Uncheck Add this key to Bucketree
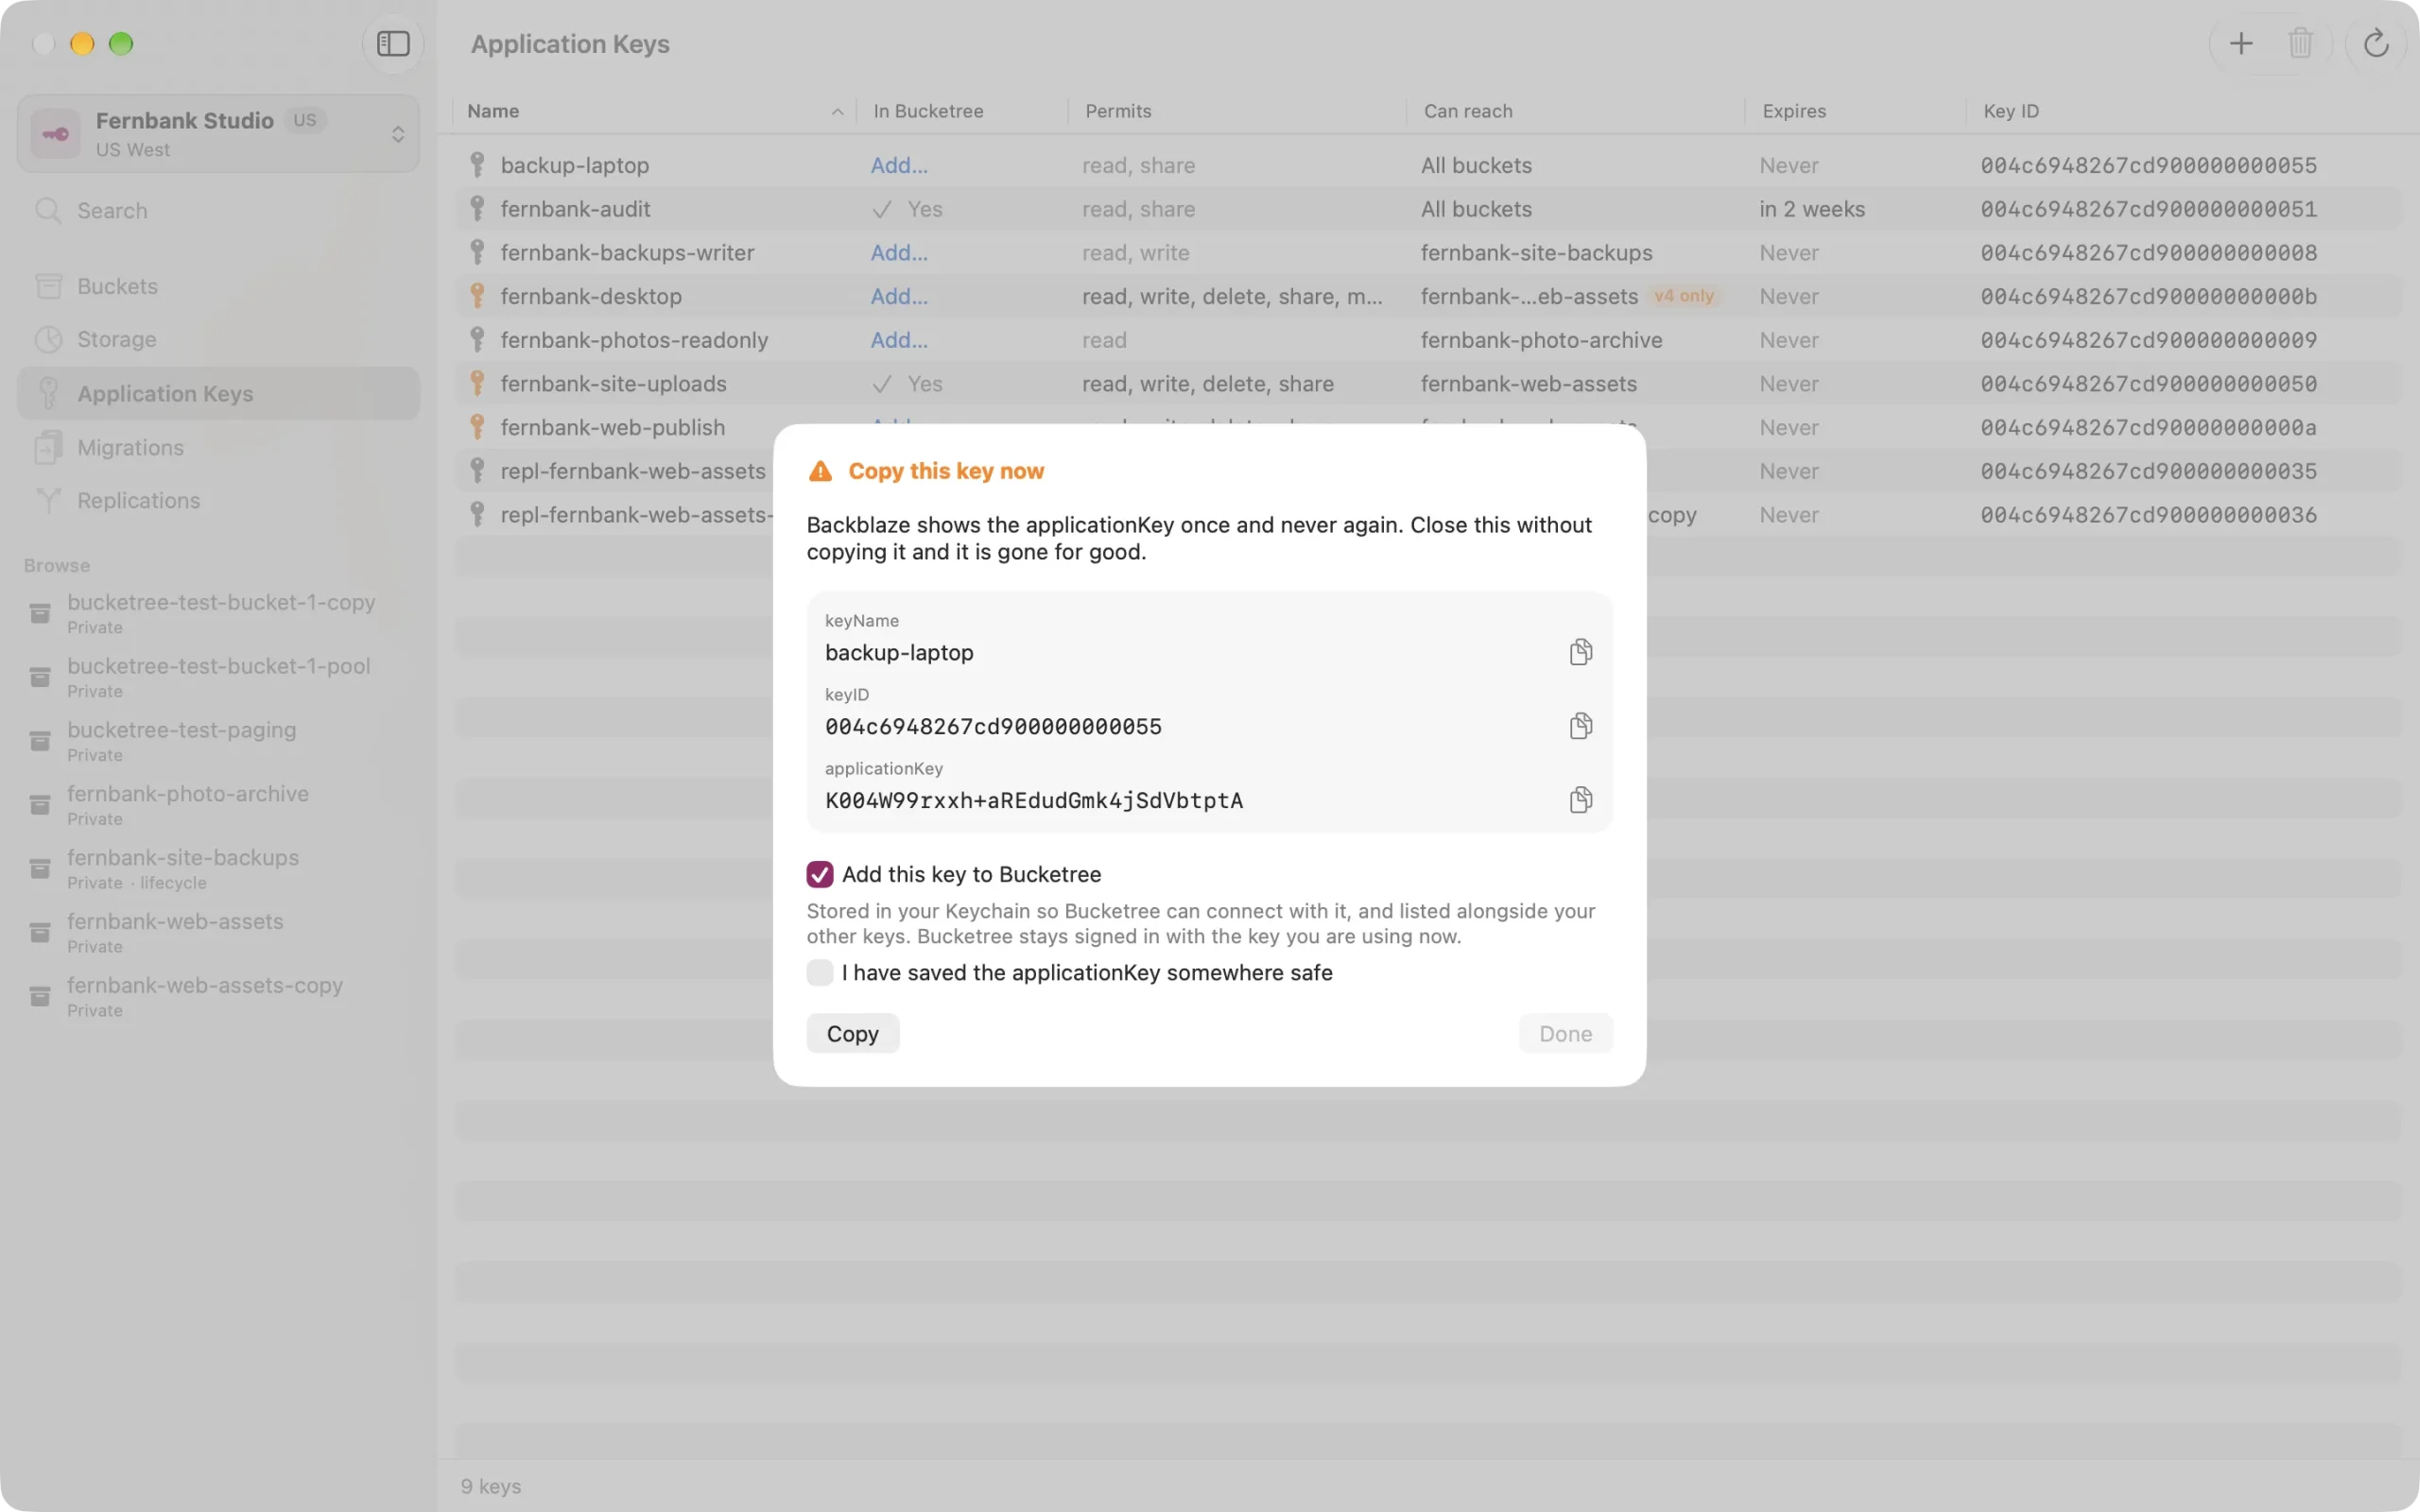The width and height of the screenshot is (2420, 1512). tap(820, 874)
